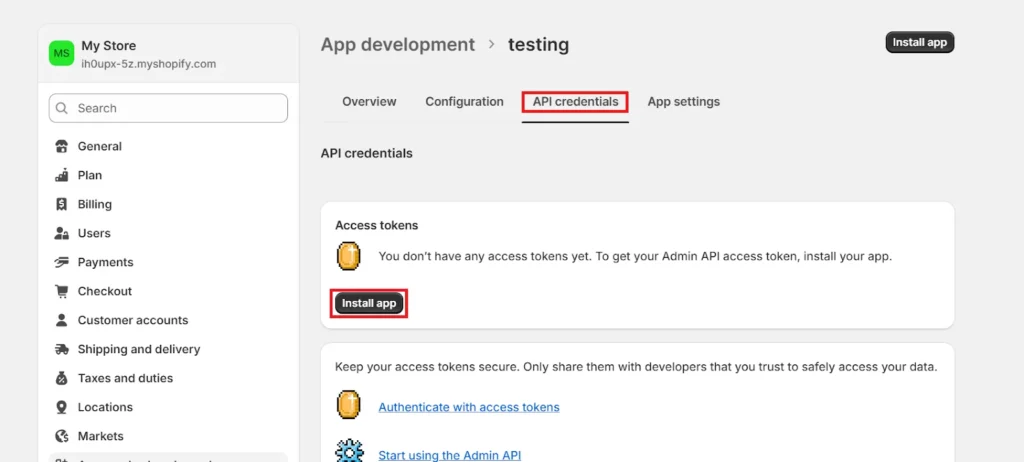Switch to the Overview tab

click(369, 101)
